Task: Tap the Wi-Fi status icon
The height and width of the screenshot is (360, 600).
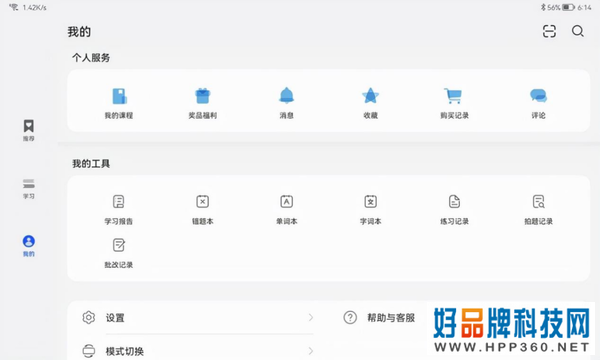Action: (13, 7)
